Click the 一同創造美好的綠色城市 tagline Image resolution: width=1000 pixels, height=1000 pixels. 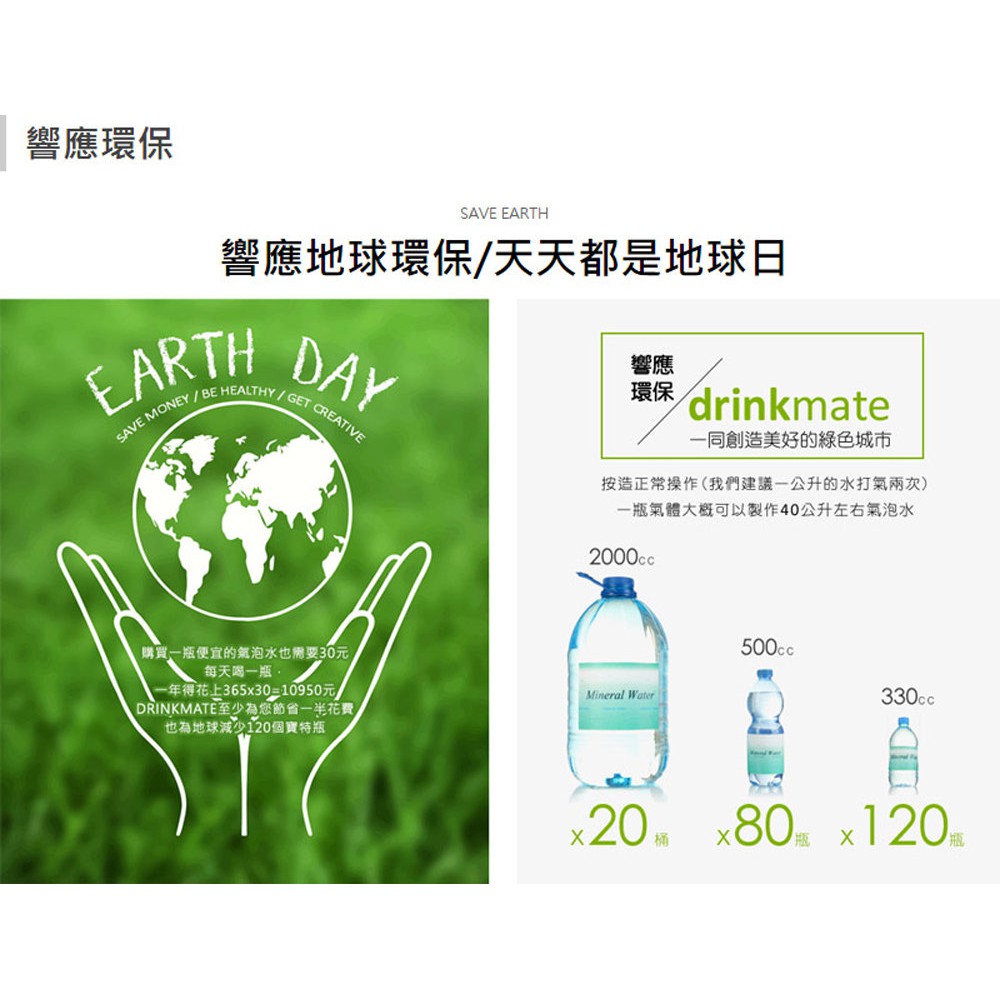click(791, 440)
